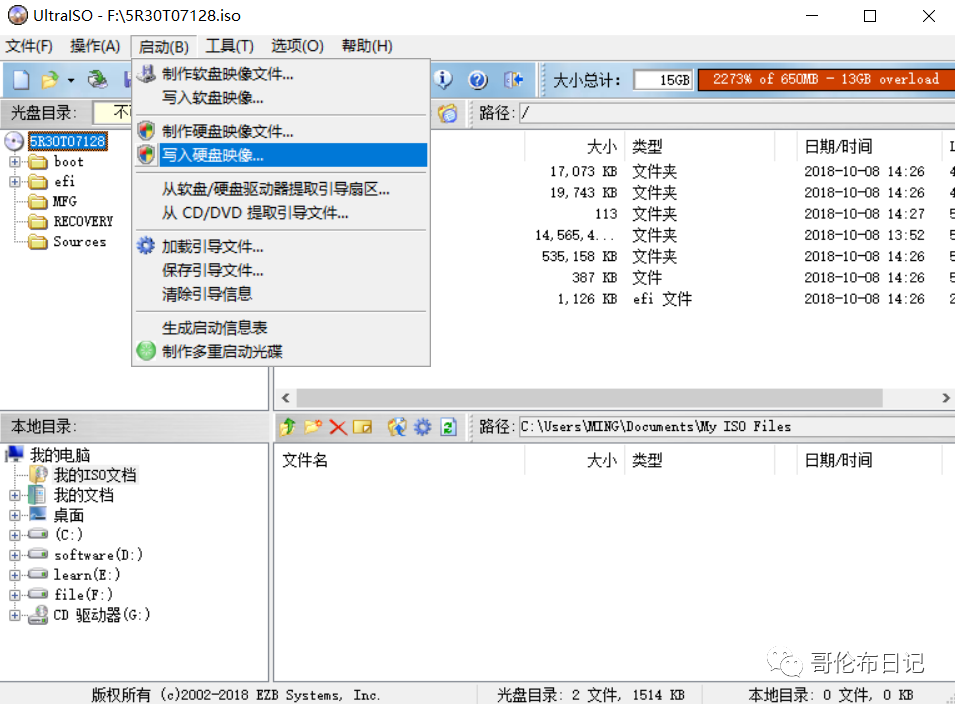Click the blue gear settings icon in local toolbar
Image resolution: width=955 pixels, height=704 pixels.
423,427
